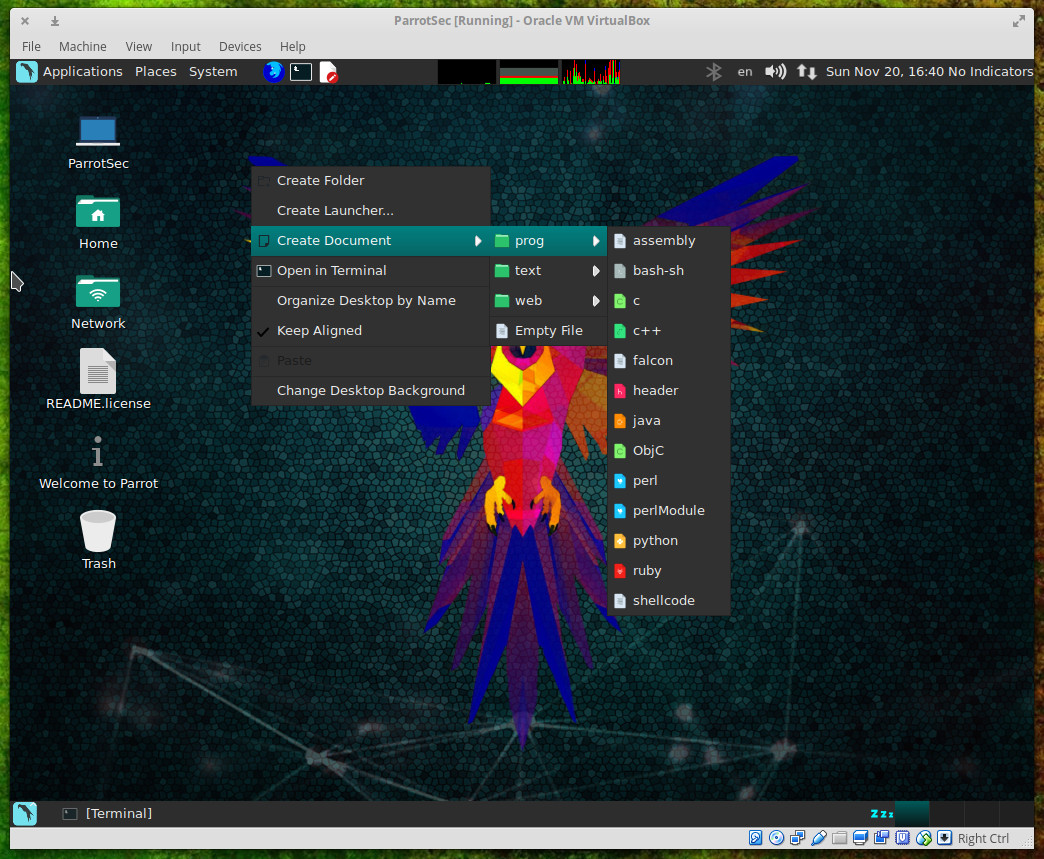
Task: Click the VirtualBox overlapping screens status icon
Action: 882,838
